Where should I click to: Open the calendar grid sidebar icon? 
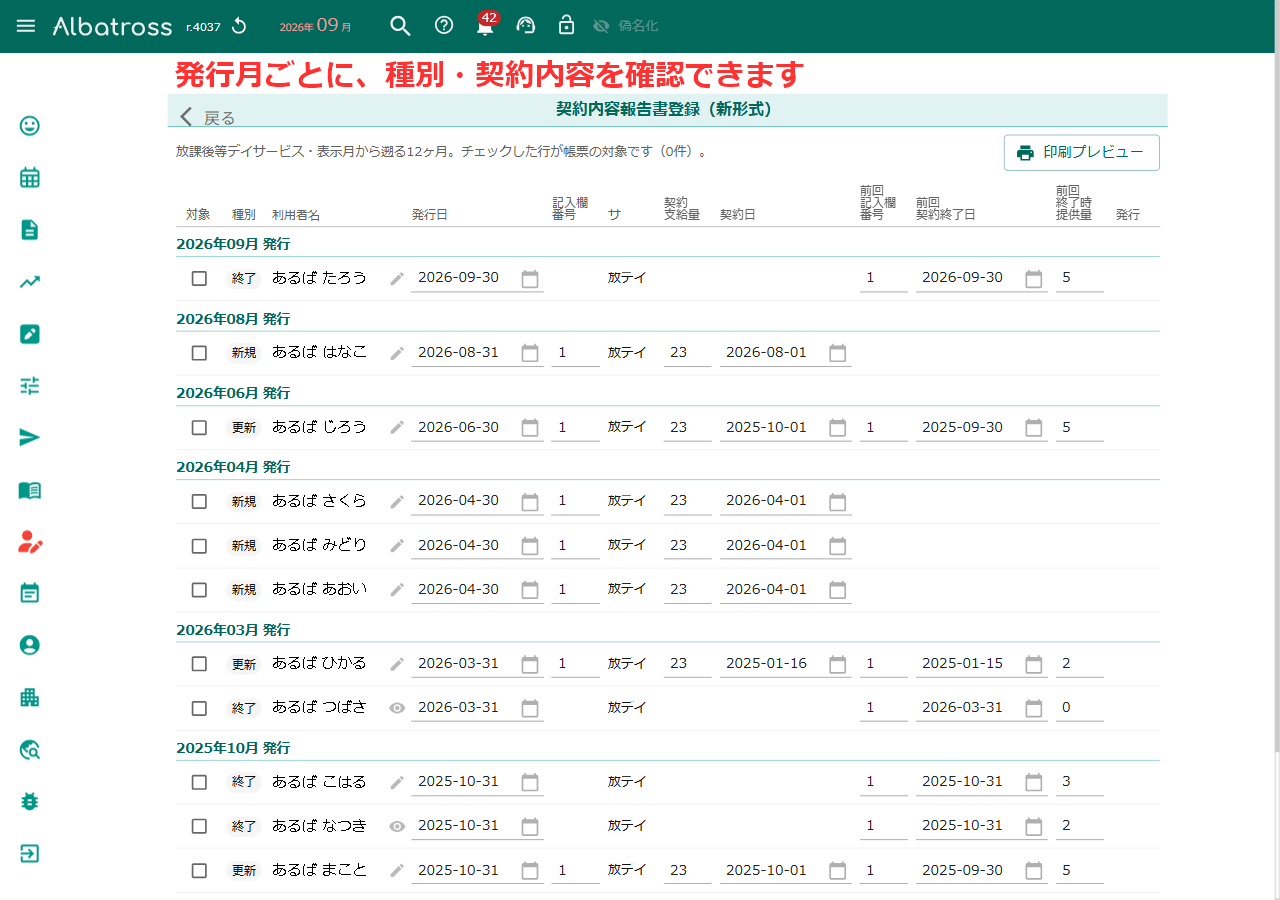[x=30, y=178]
